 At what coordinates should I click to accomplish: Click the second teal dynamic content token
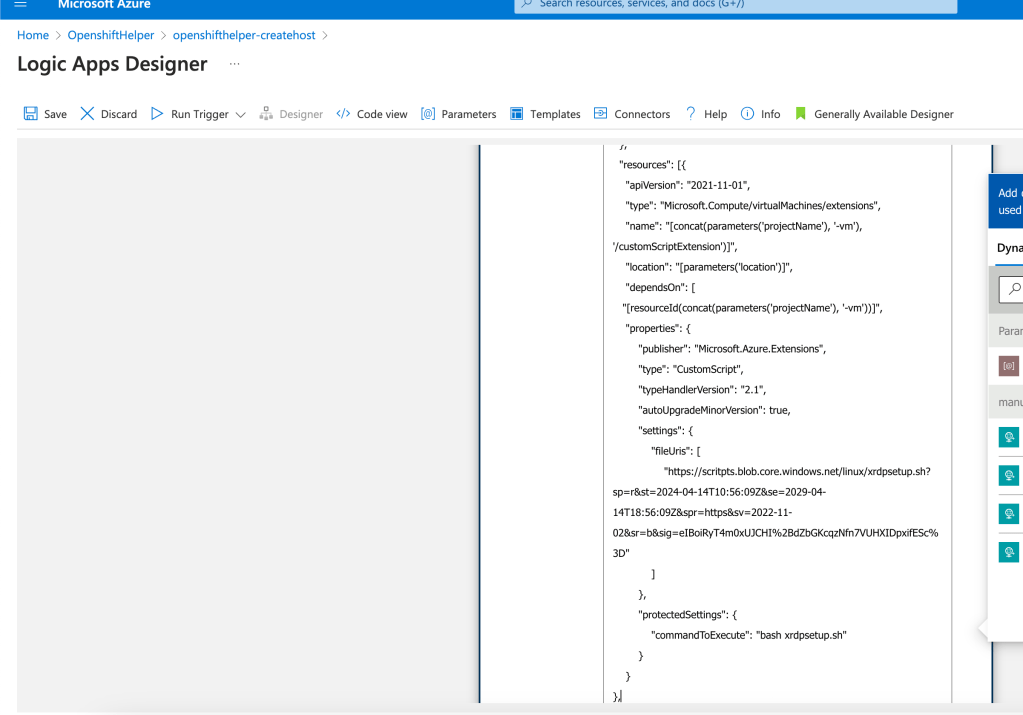[1009, 475]
